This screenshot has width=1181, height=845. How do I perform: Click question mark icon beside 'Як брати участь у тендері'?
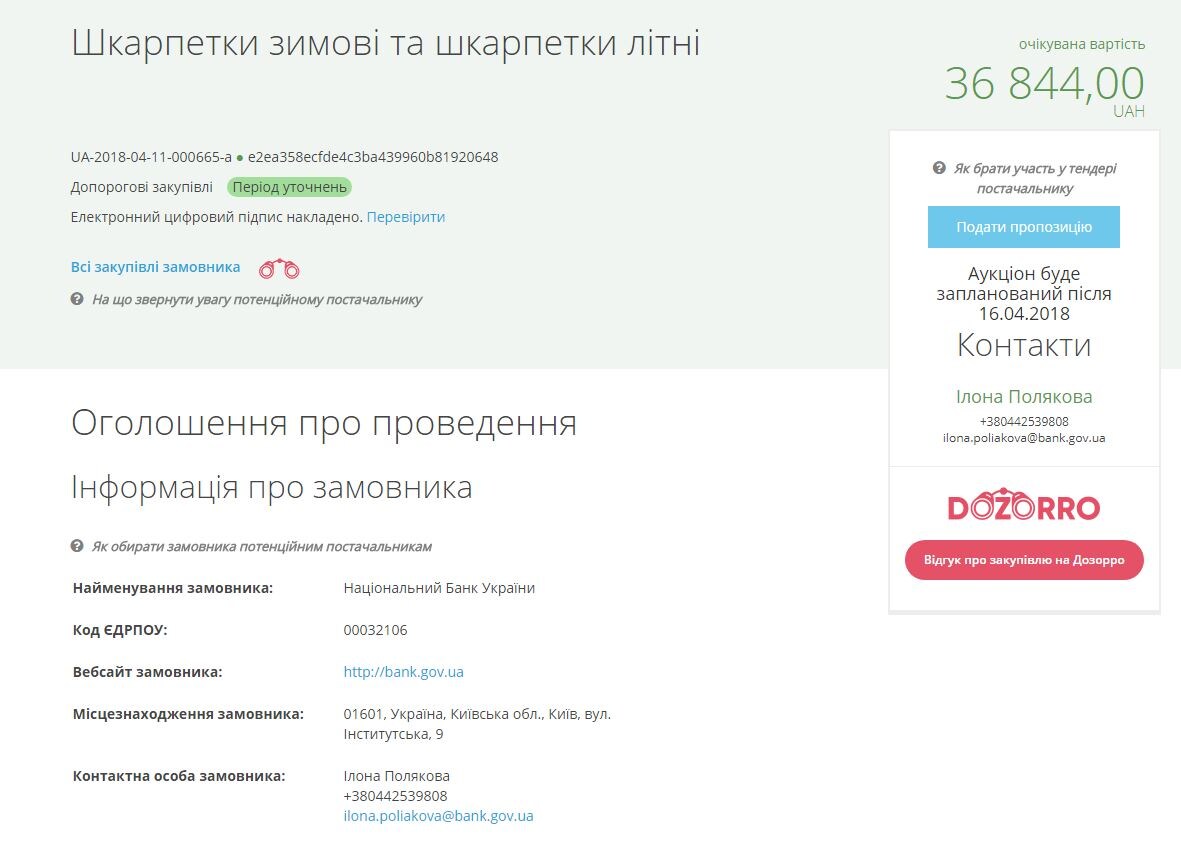coord(939,168)
